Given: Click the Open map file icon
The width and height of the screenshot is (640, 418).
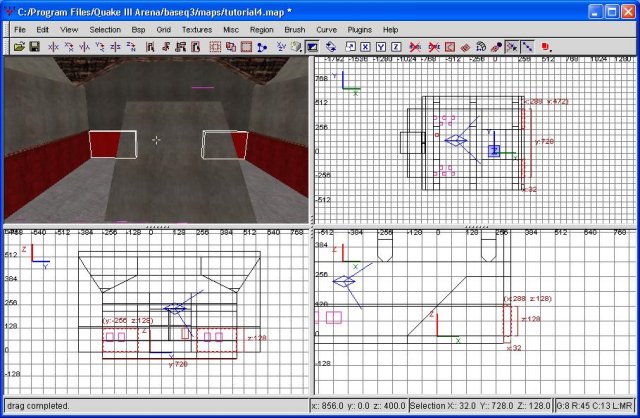Looking at the screenshot, I should [19, 47].
